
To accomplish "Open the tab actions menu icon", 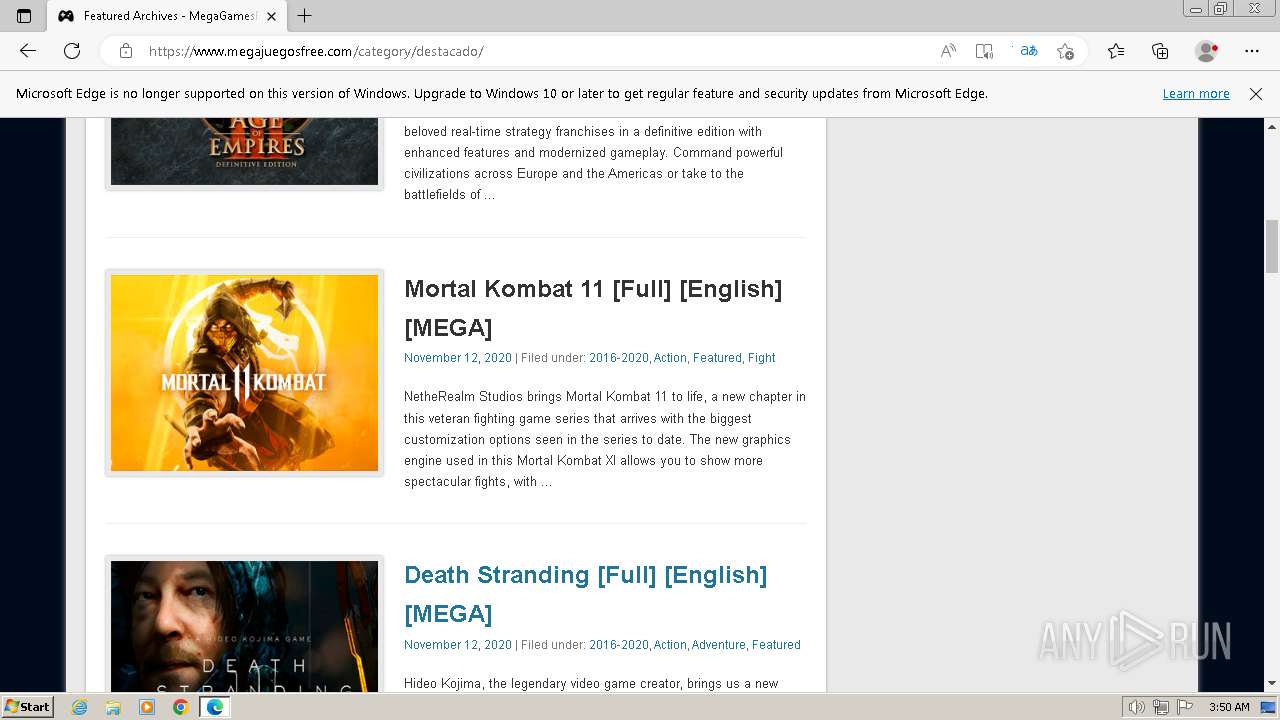I will click(x=24, y=16).
